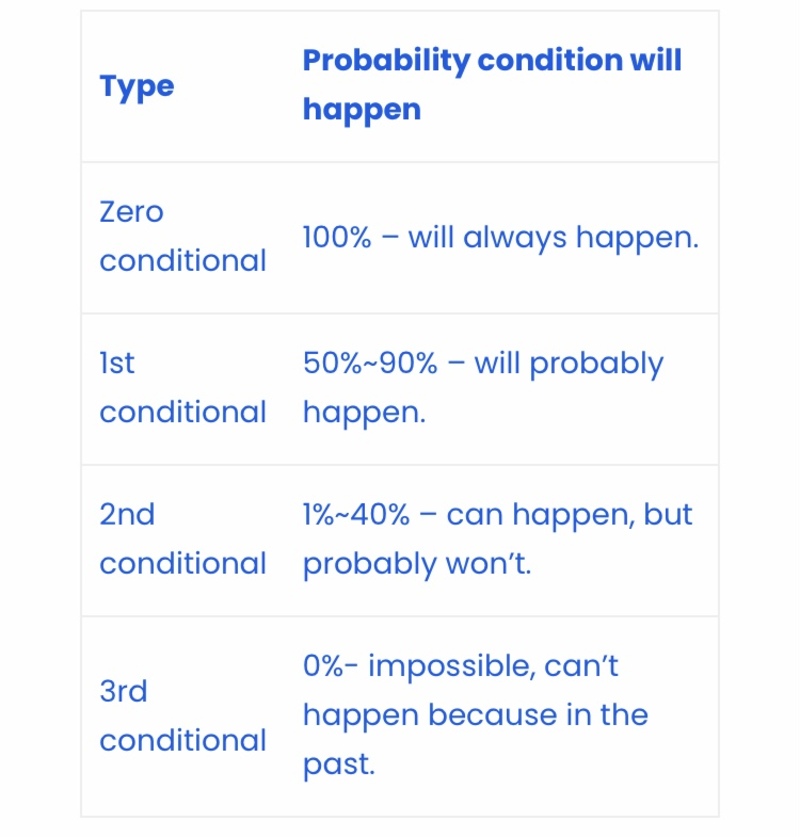Select the "1%~40% – can happen" cell
800x837 pixels.
pos(497,539)
